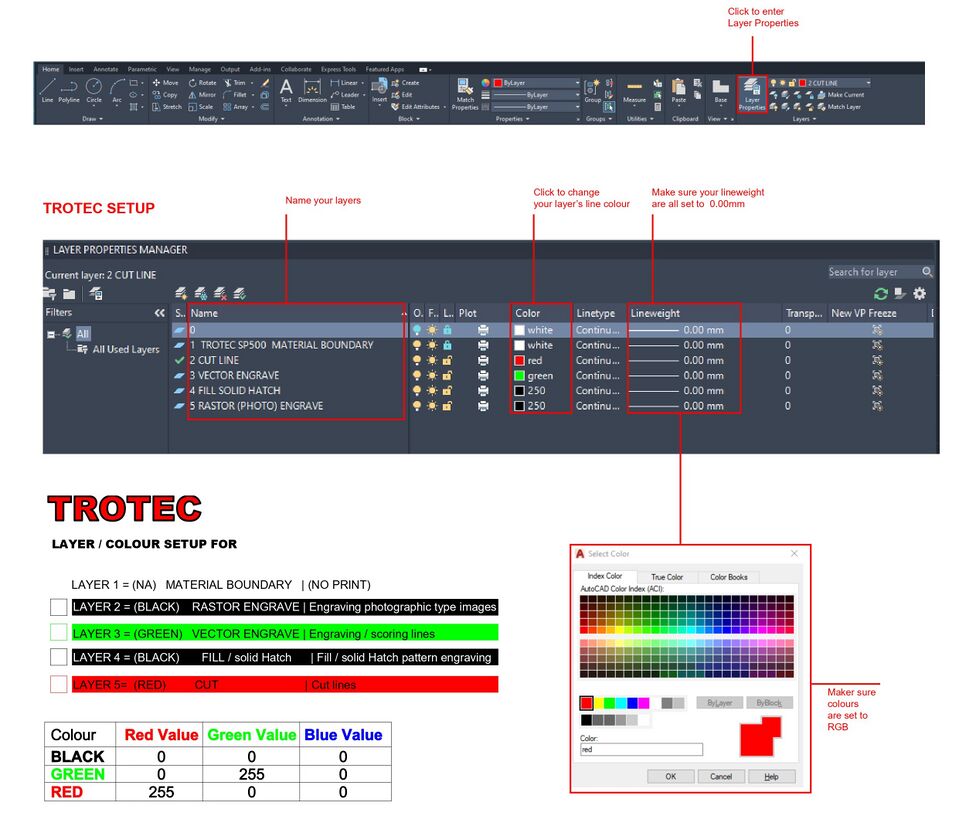Select the Line draw tool
The image size is (959, 816).
tap(48, 91)
